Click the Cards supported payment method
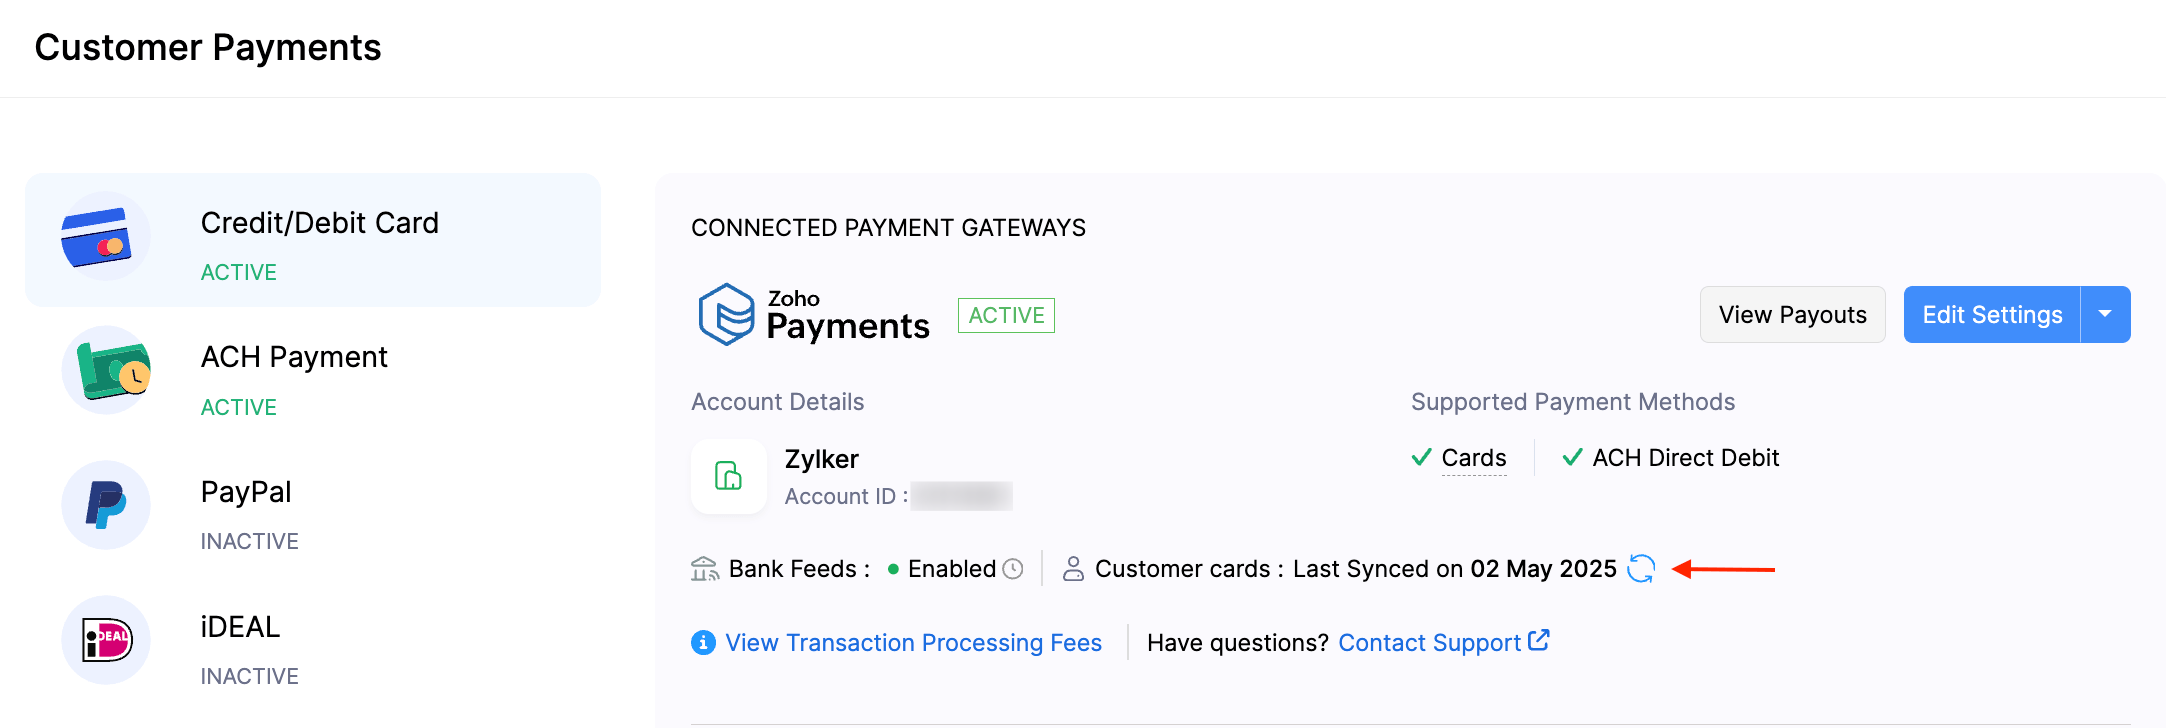The width and height of the screenshot is (2166, 728). (1473, 458)
